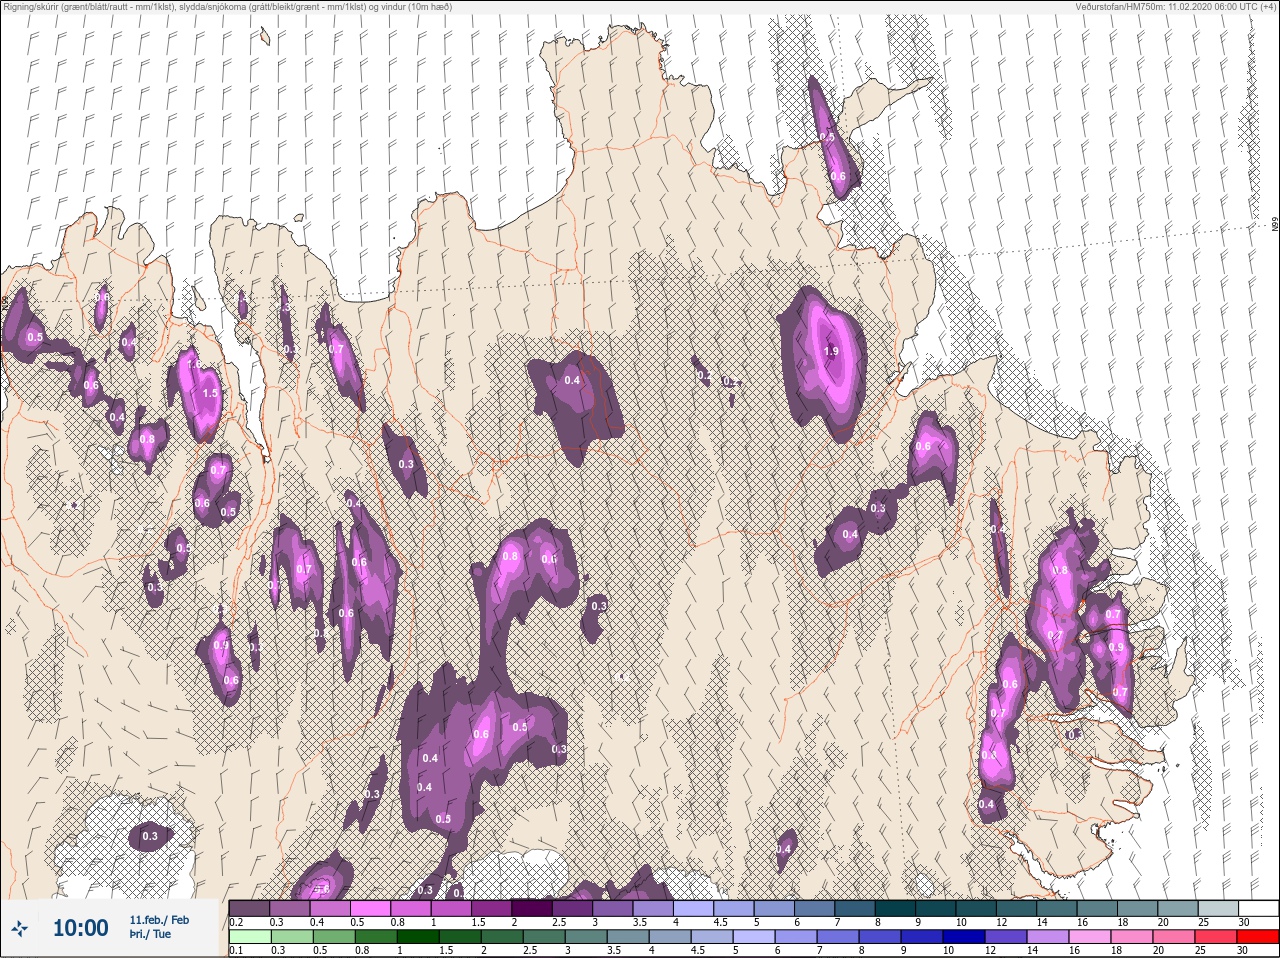Screen dimensions: 1280x958
Task: Click the 1.9 precipitation value on the map
Action: 831,351
